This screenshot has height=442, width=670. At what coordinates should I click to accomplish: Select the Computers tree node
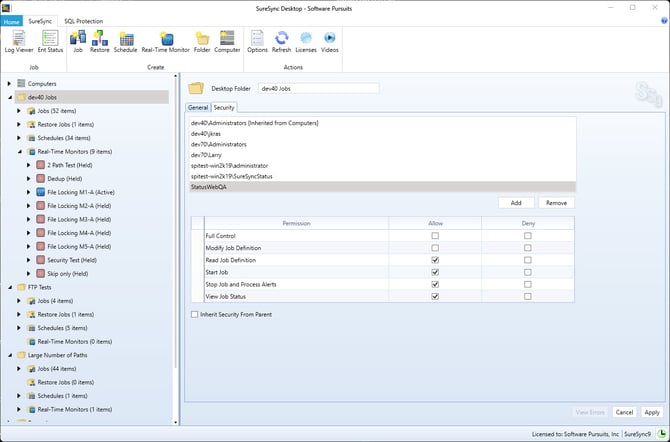click(42, 84)
